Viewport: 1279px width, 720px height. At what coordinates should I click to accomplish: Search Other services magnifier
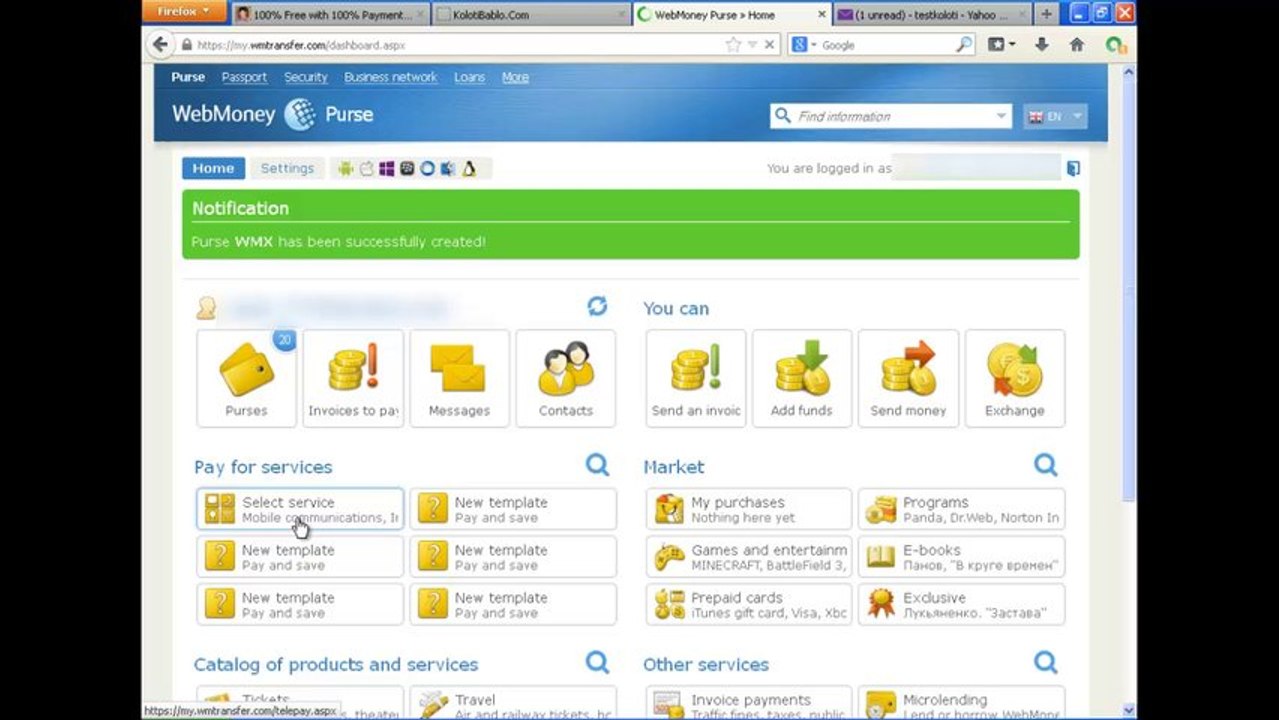[x=1045, y=662]
